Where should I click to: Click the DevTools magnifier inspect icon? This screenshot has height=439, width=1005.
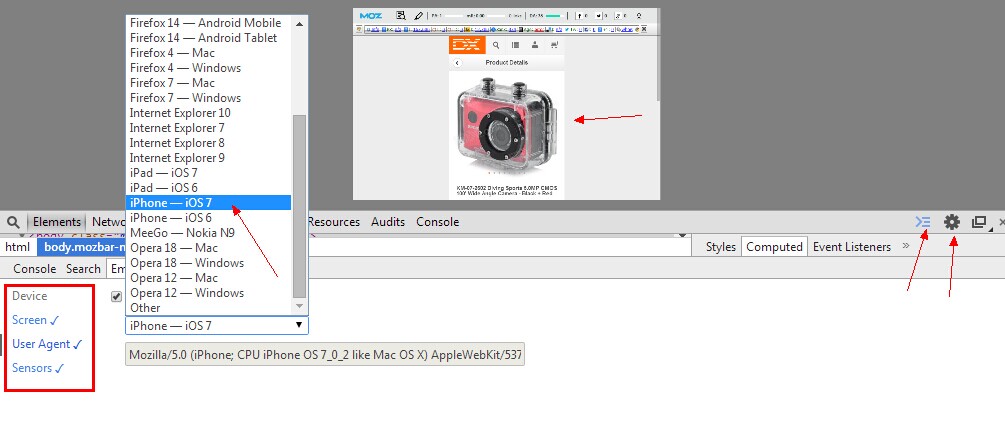tap(14, 222)
